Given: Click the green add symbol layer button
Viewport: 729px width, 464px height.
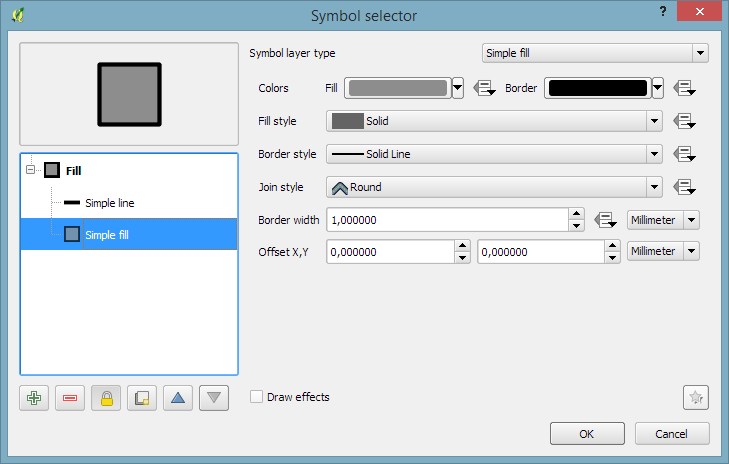Looking at the screenshot, I should click(35, 398).
